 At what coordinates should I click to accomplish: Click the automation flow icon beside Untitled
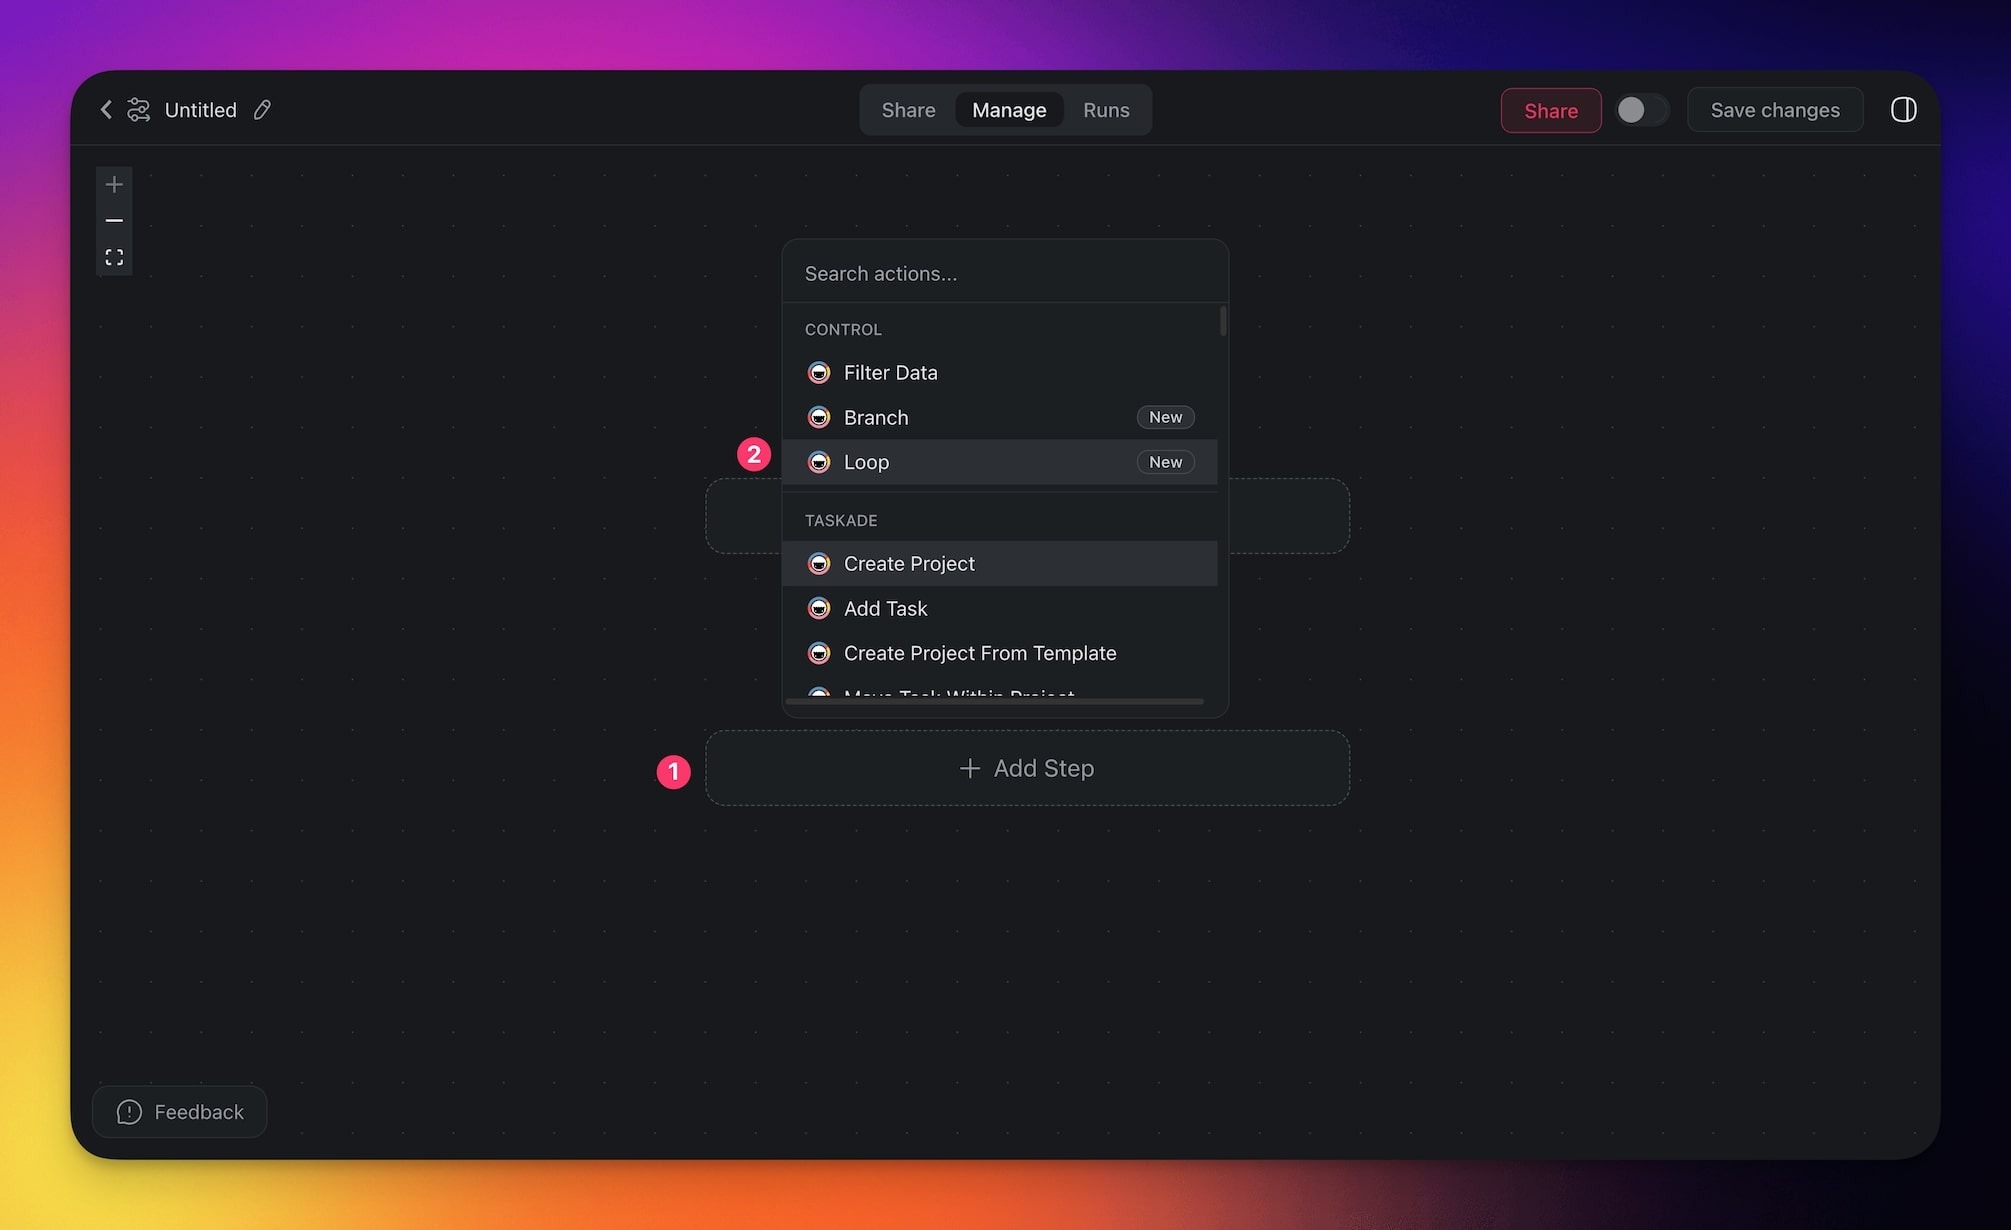coord(139,110)
